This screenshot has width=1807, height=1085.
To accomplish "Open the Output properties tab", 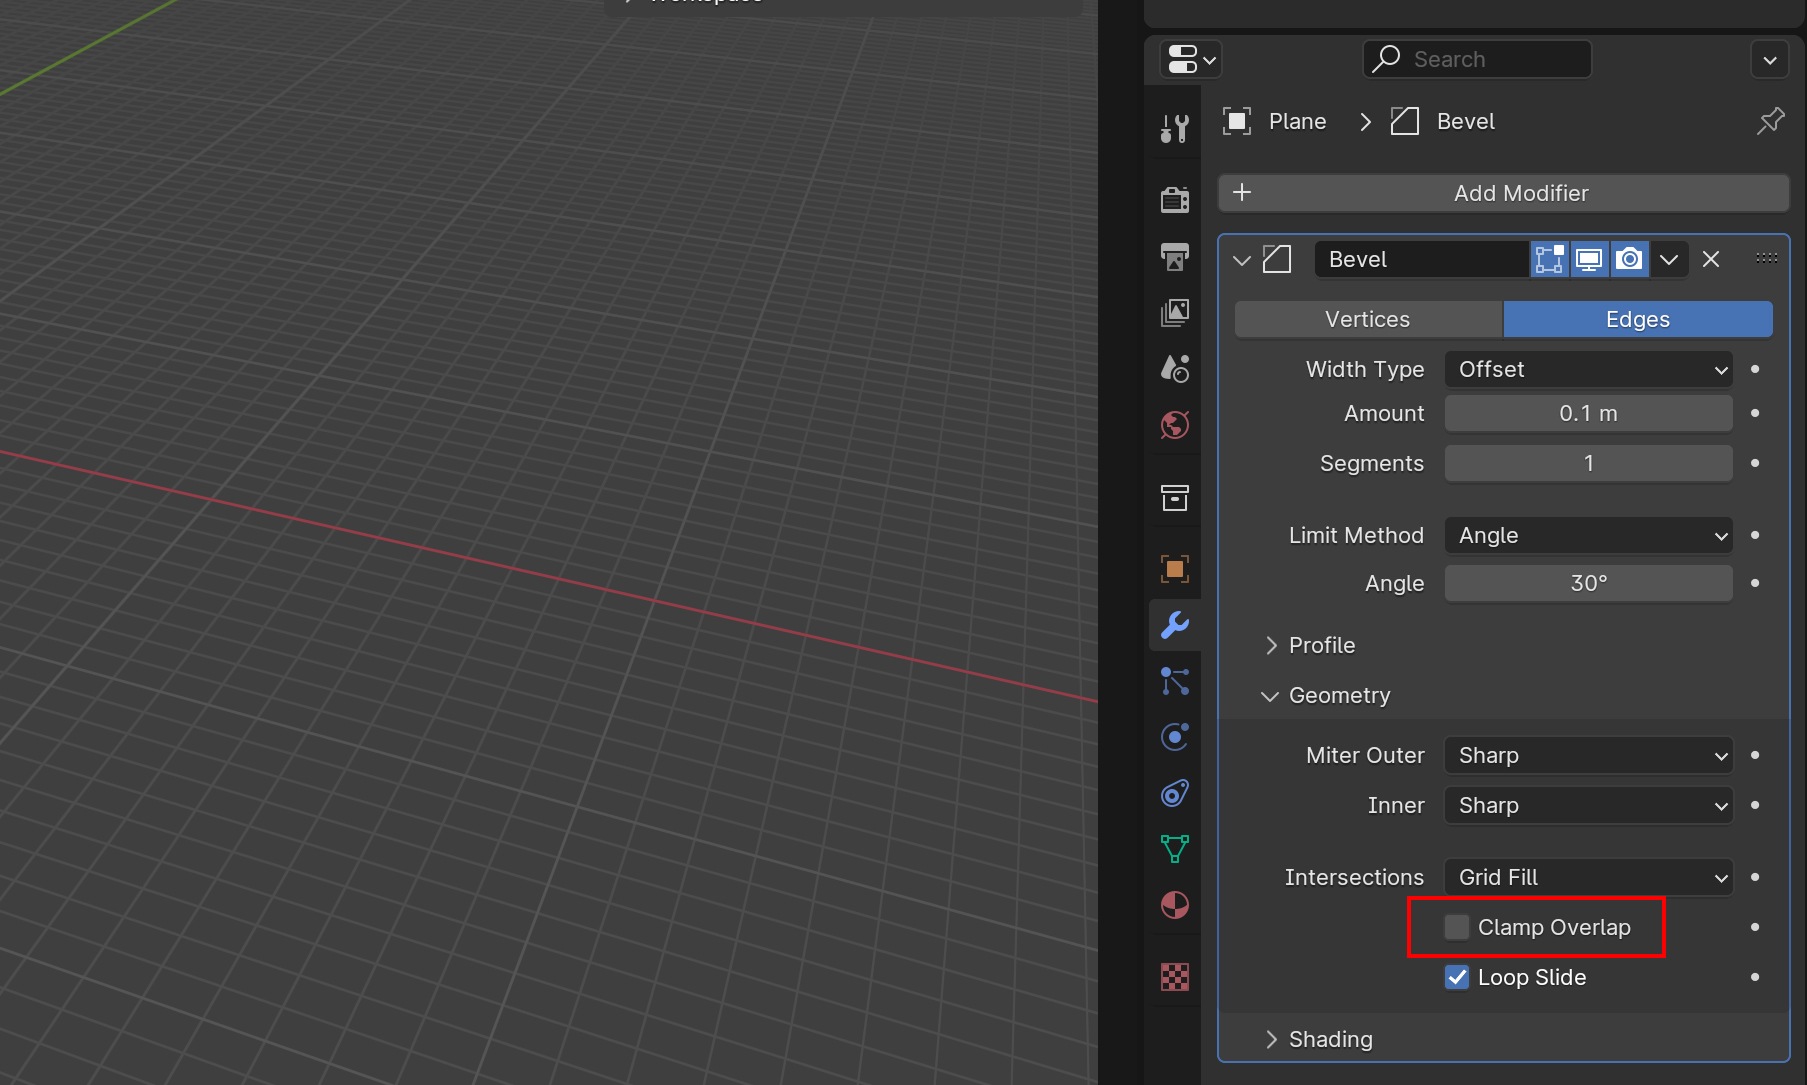I will 1175,256.
